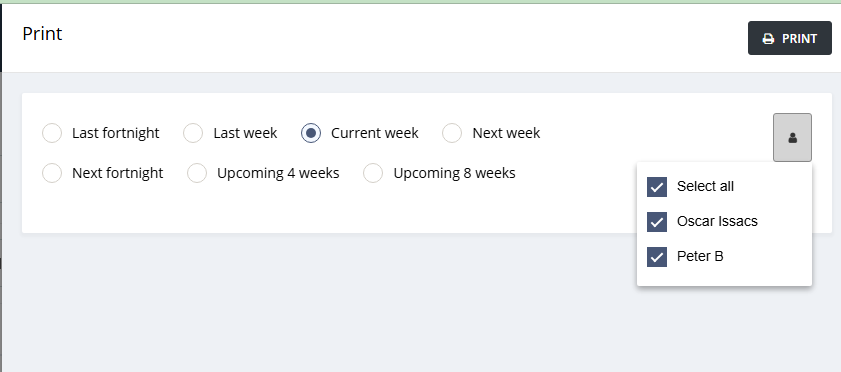Uncheck the Oscar Issacs checkbox
This screenshot has height=372, width=841.
[656, 222]
